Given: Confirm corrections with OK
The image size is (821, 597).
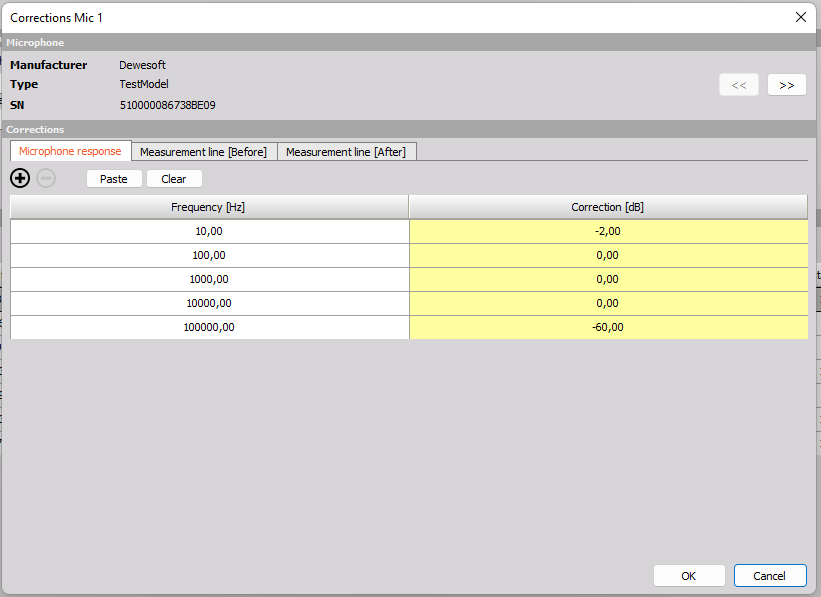Looking at the screenshot, I should click(x=689, y=575).
